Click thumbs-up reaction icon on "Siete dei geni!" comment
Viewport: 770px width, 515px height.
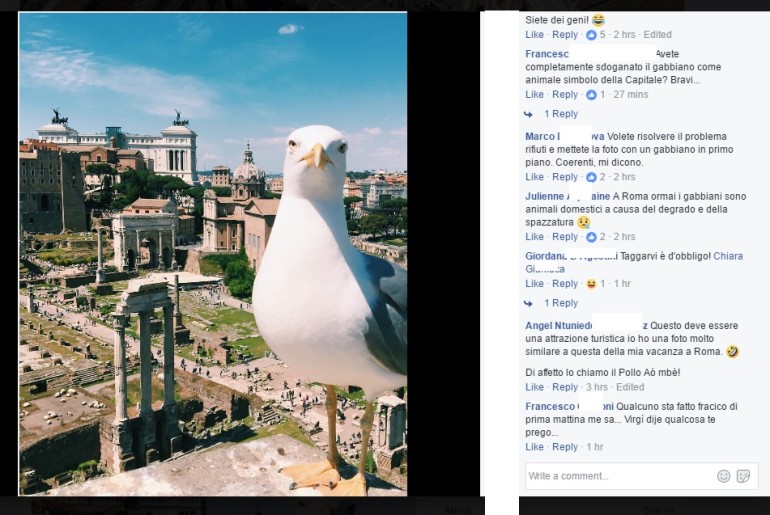(x=591, y=35)
